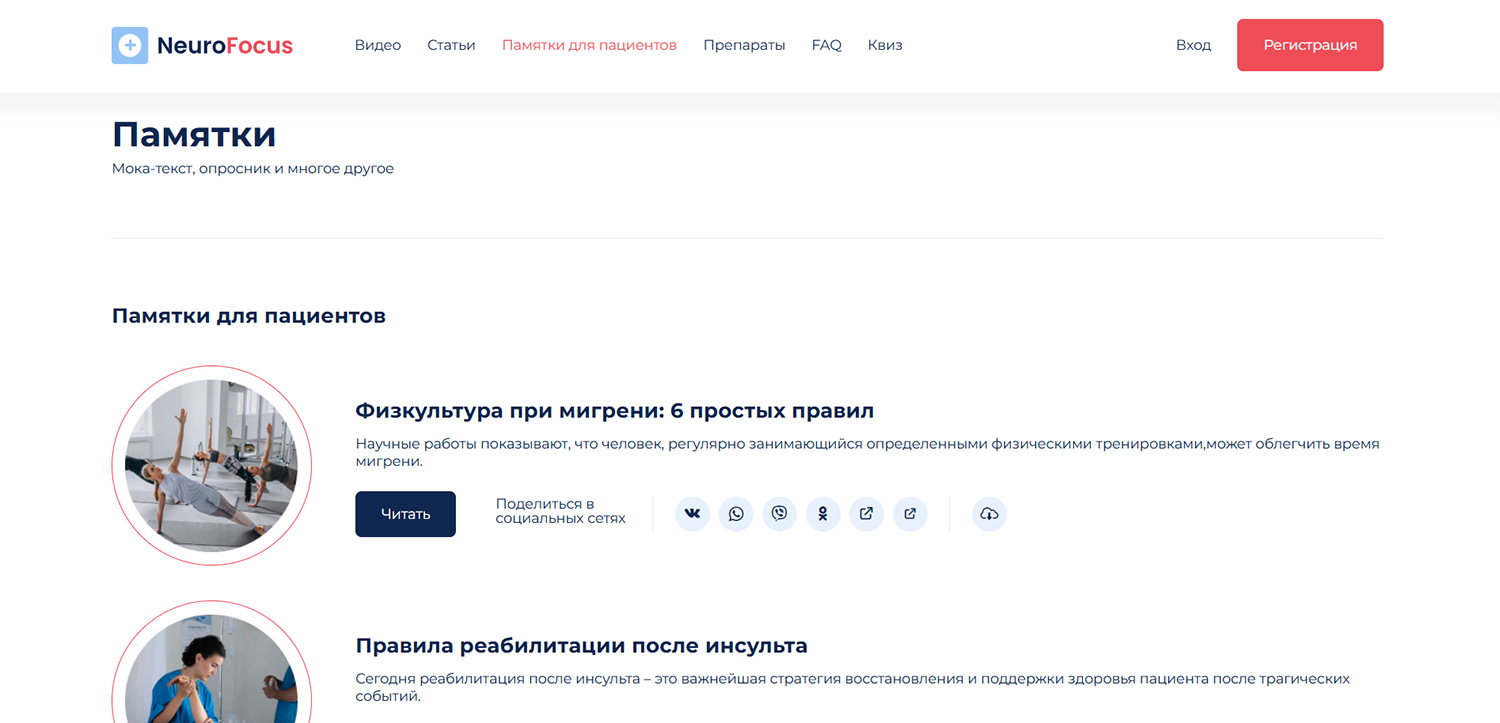Go to the Статьи section

[x=451, y=45]
